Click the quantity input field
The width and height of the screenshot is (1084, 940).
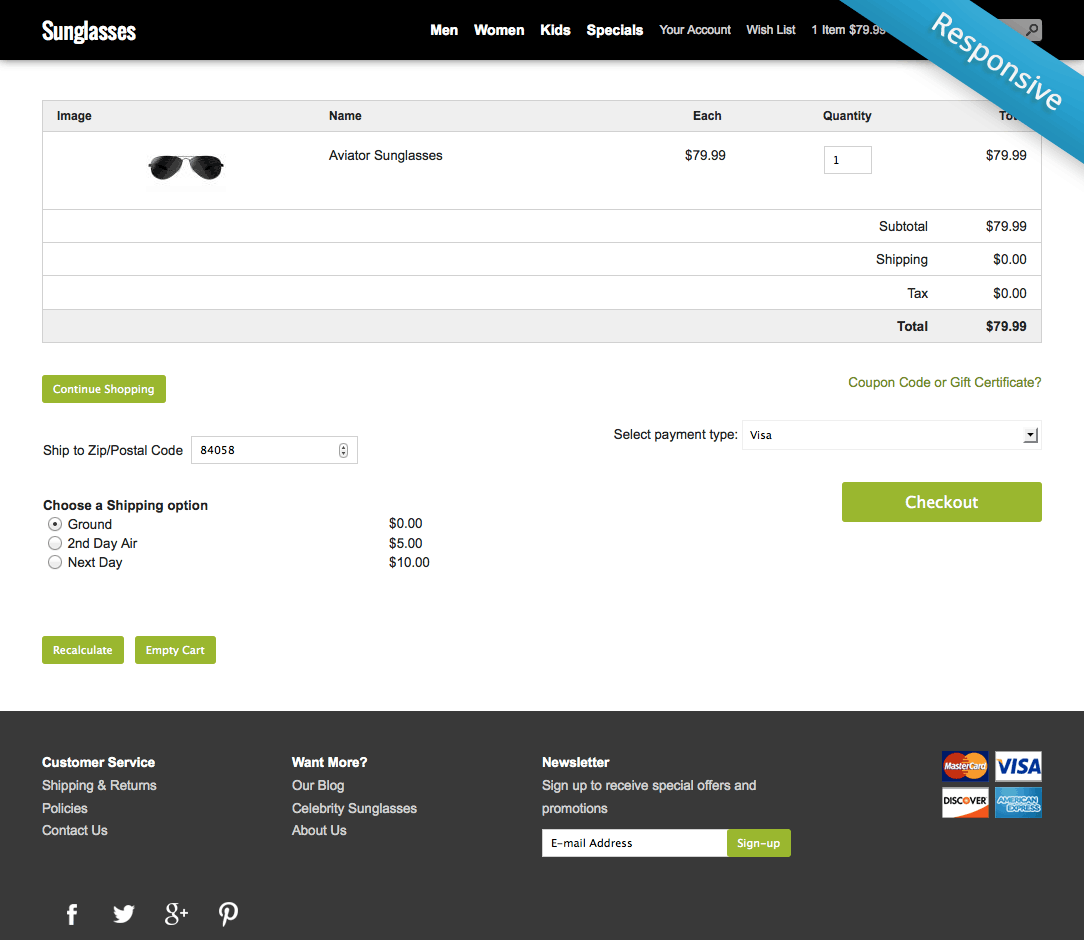847,160
